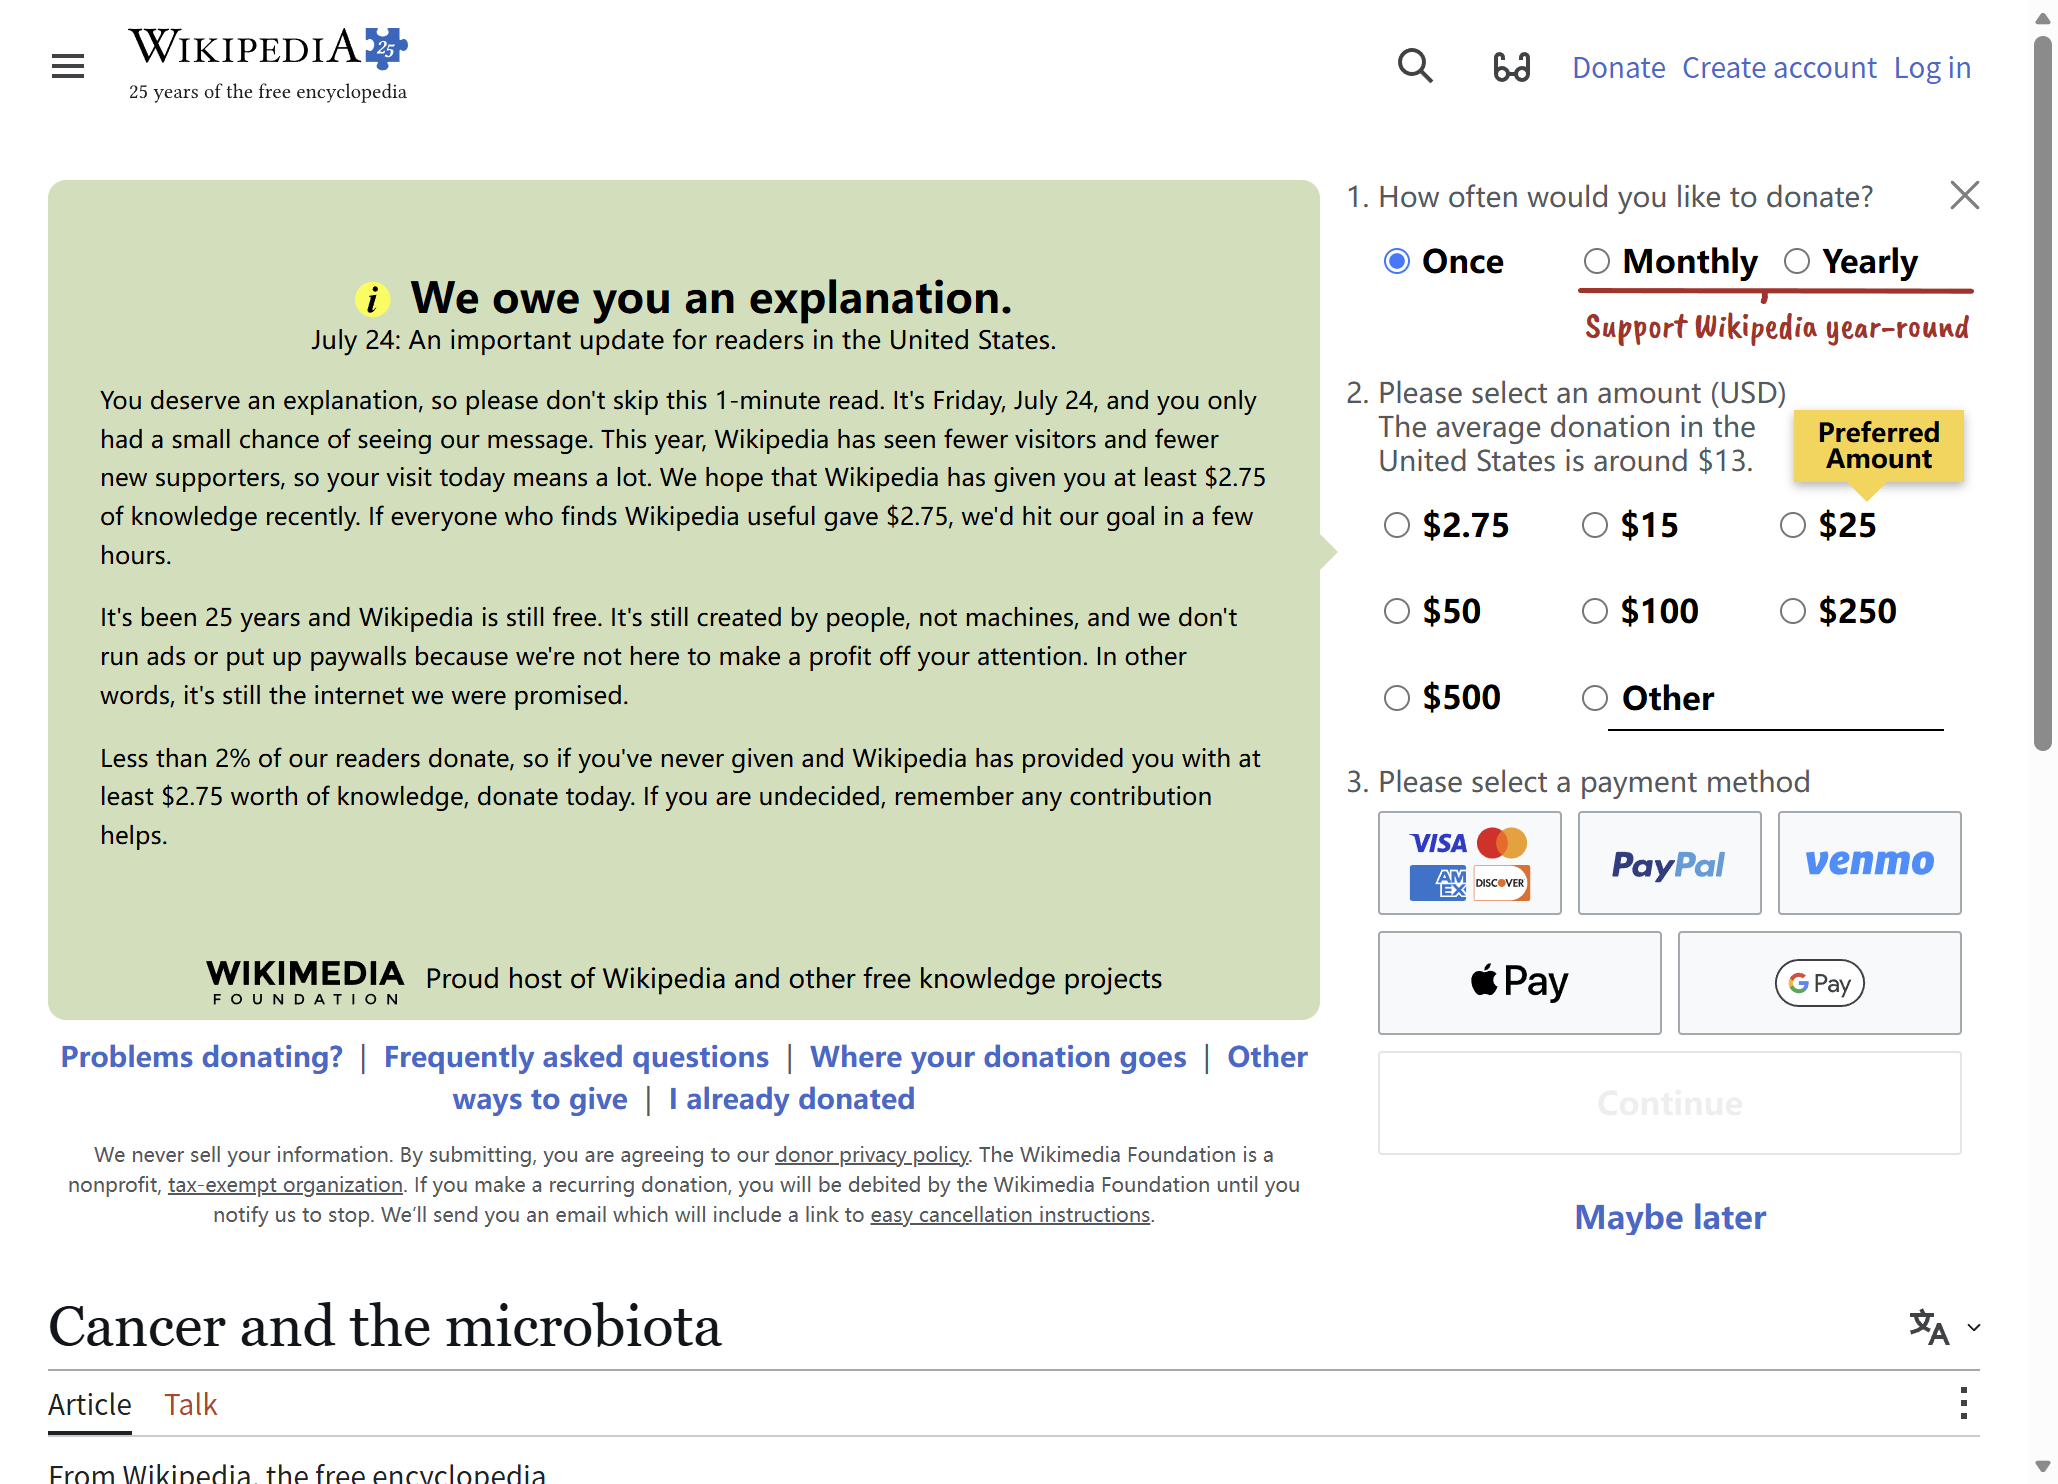The image size is (2058, 1484).
Task: Open the Article tab
Action: tap(90, 1404)
